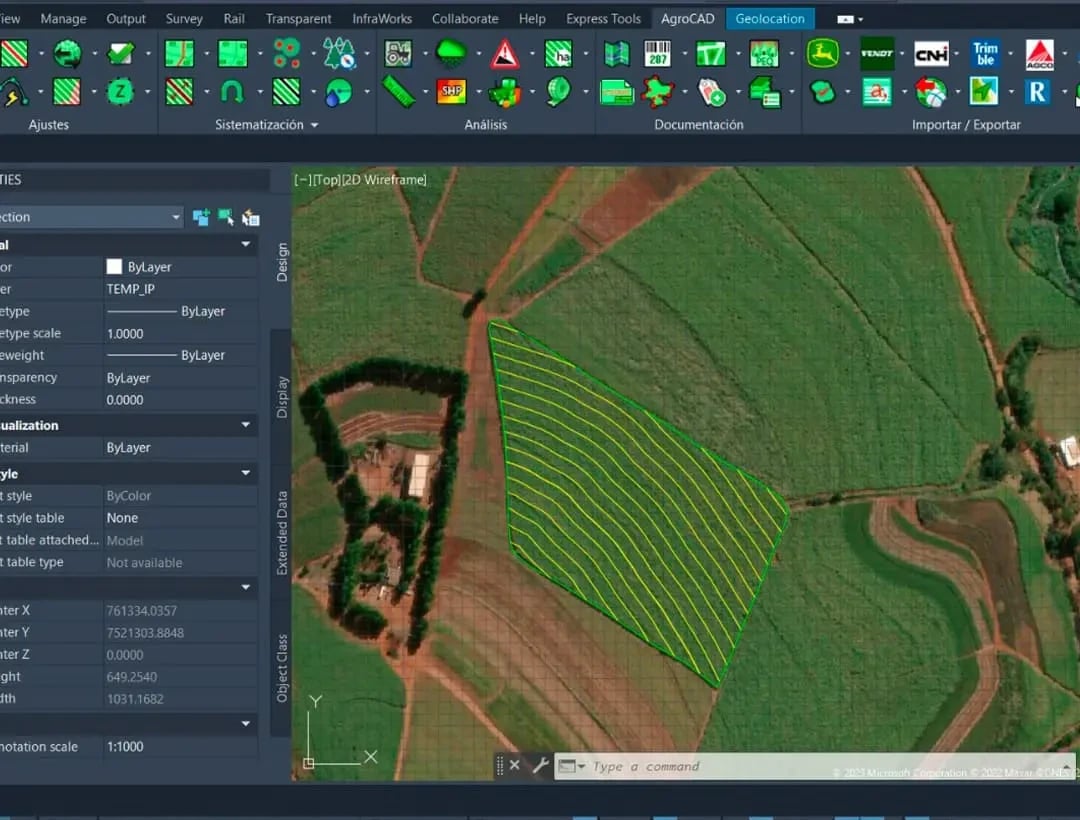The width and height of the screenshot is (1080, 820).
Task: Open the dropdown arrow beside the SHP icon
Action: 479,92
